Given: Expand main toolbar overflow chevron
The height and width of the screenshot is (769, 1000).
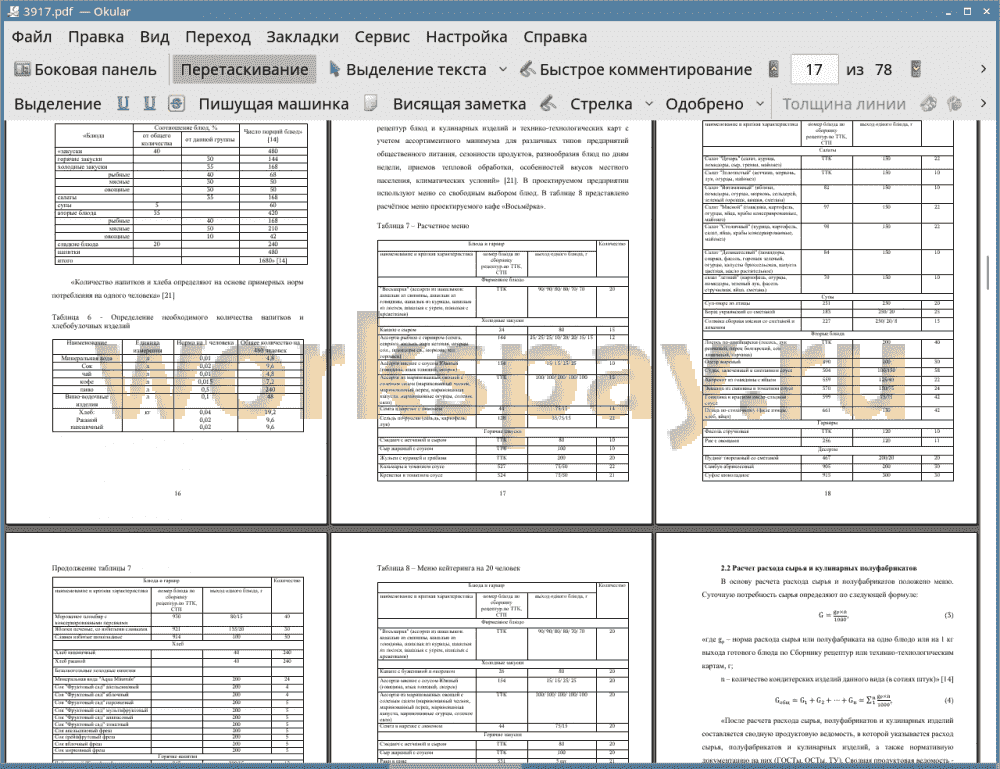Looking at the screenshot, I should (983, 69).
